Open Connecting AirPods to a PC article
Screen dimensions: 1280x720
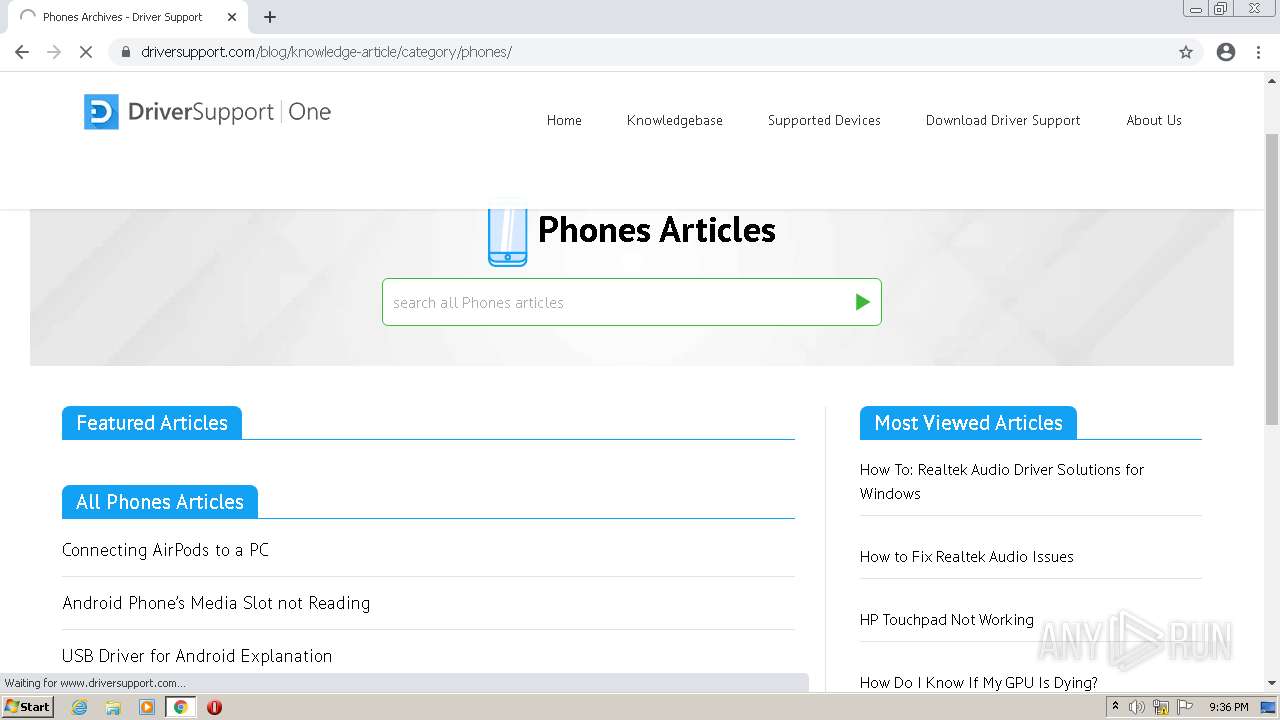(165, 550)
